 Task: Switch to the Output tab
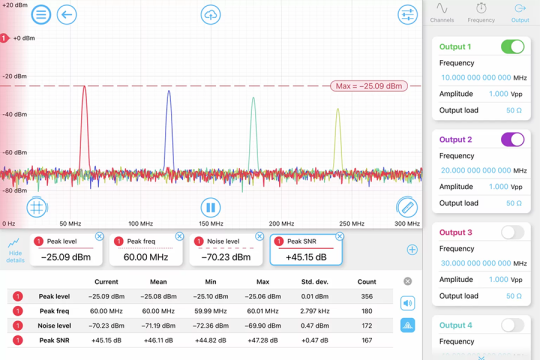click(x=520, y=13)
